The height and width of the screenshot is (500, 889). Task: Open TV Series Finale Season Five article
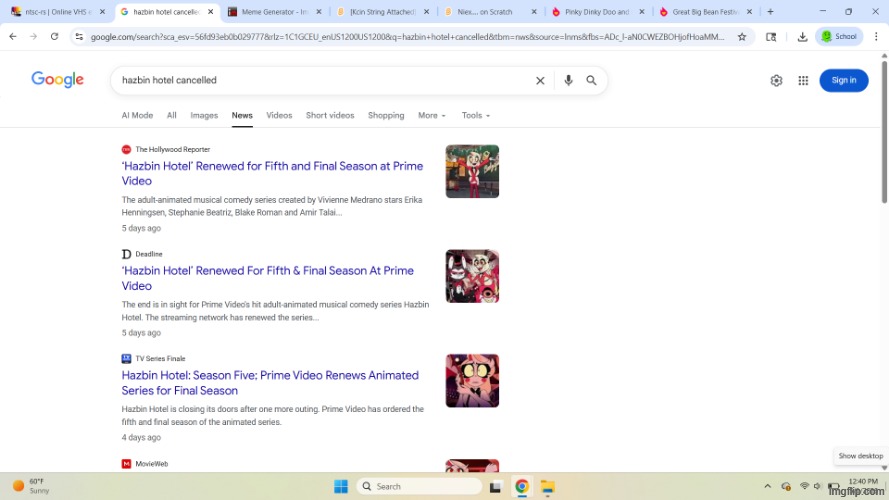point(270,383)
